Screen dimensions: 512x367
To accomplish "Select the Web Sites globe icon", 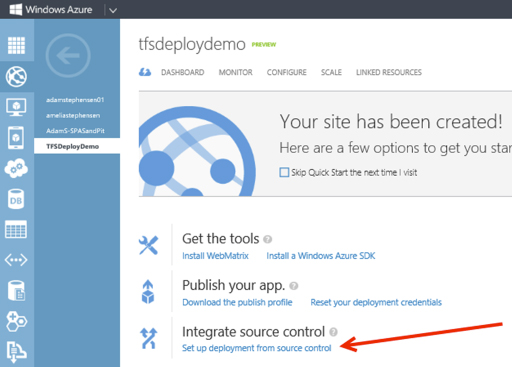I will [x=16, y=76].
